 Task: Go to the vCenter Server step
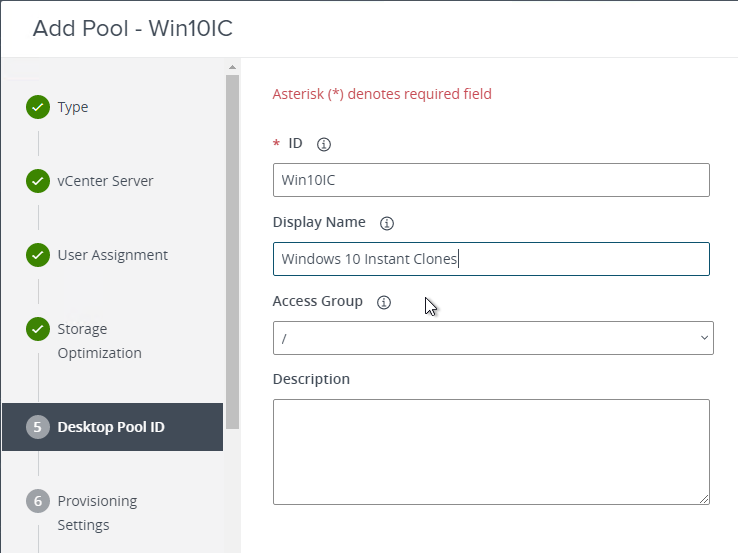[105, 181]
